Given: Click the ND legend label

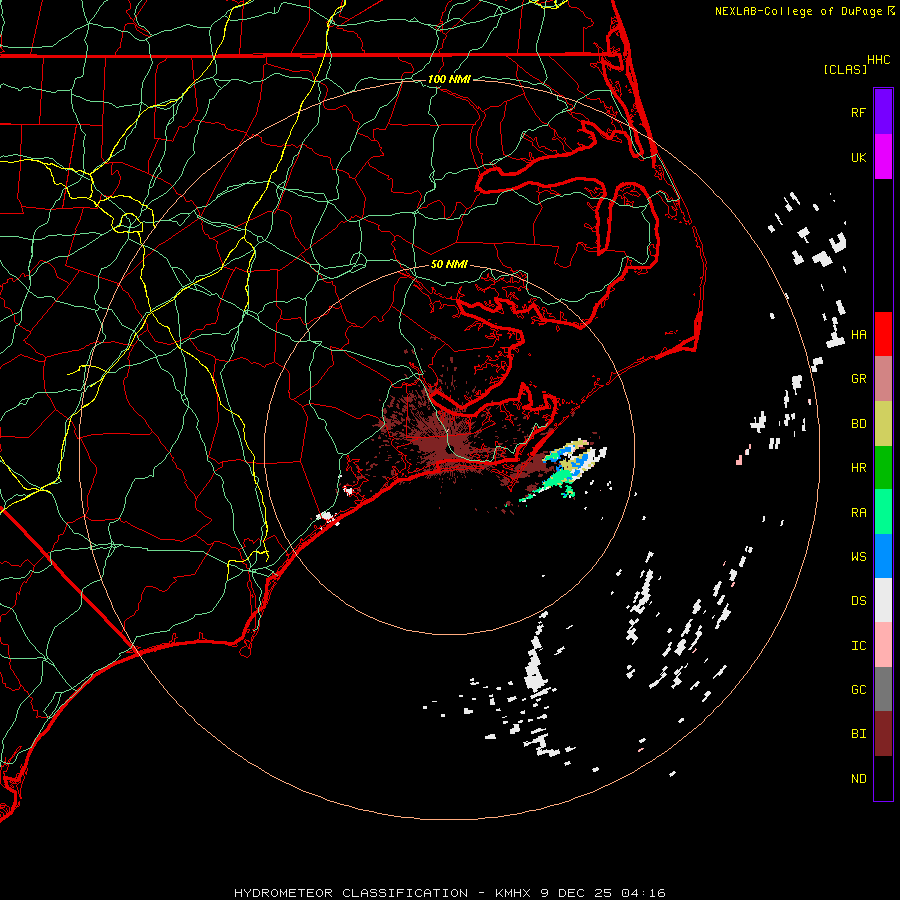Looking at the screenshot, I should tap(858, 779).
